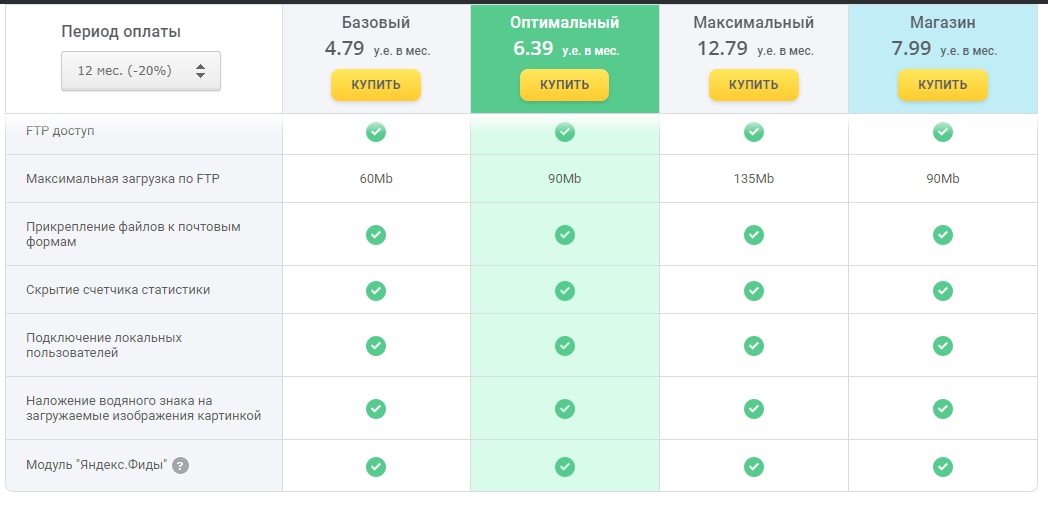Click Купить button for Магазин plan
This screenshot has height=509, width=1048.
[942, 85]
